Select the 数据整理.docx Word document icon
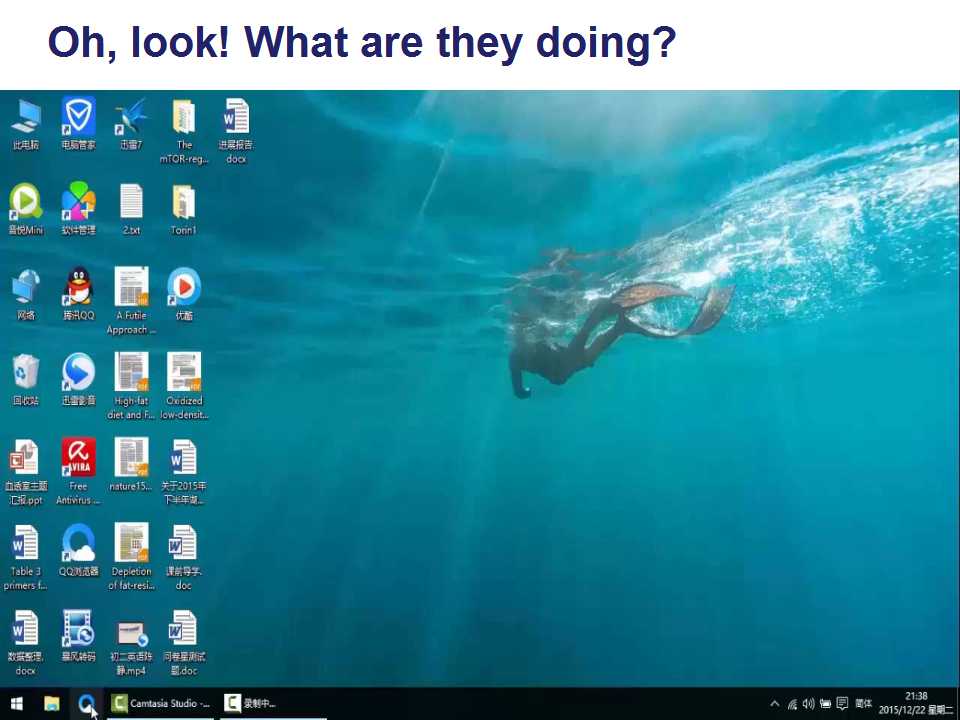Image resolution: width=960 pixels, height=720 pixels. [26, 628]
